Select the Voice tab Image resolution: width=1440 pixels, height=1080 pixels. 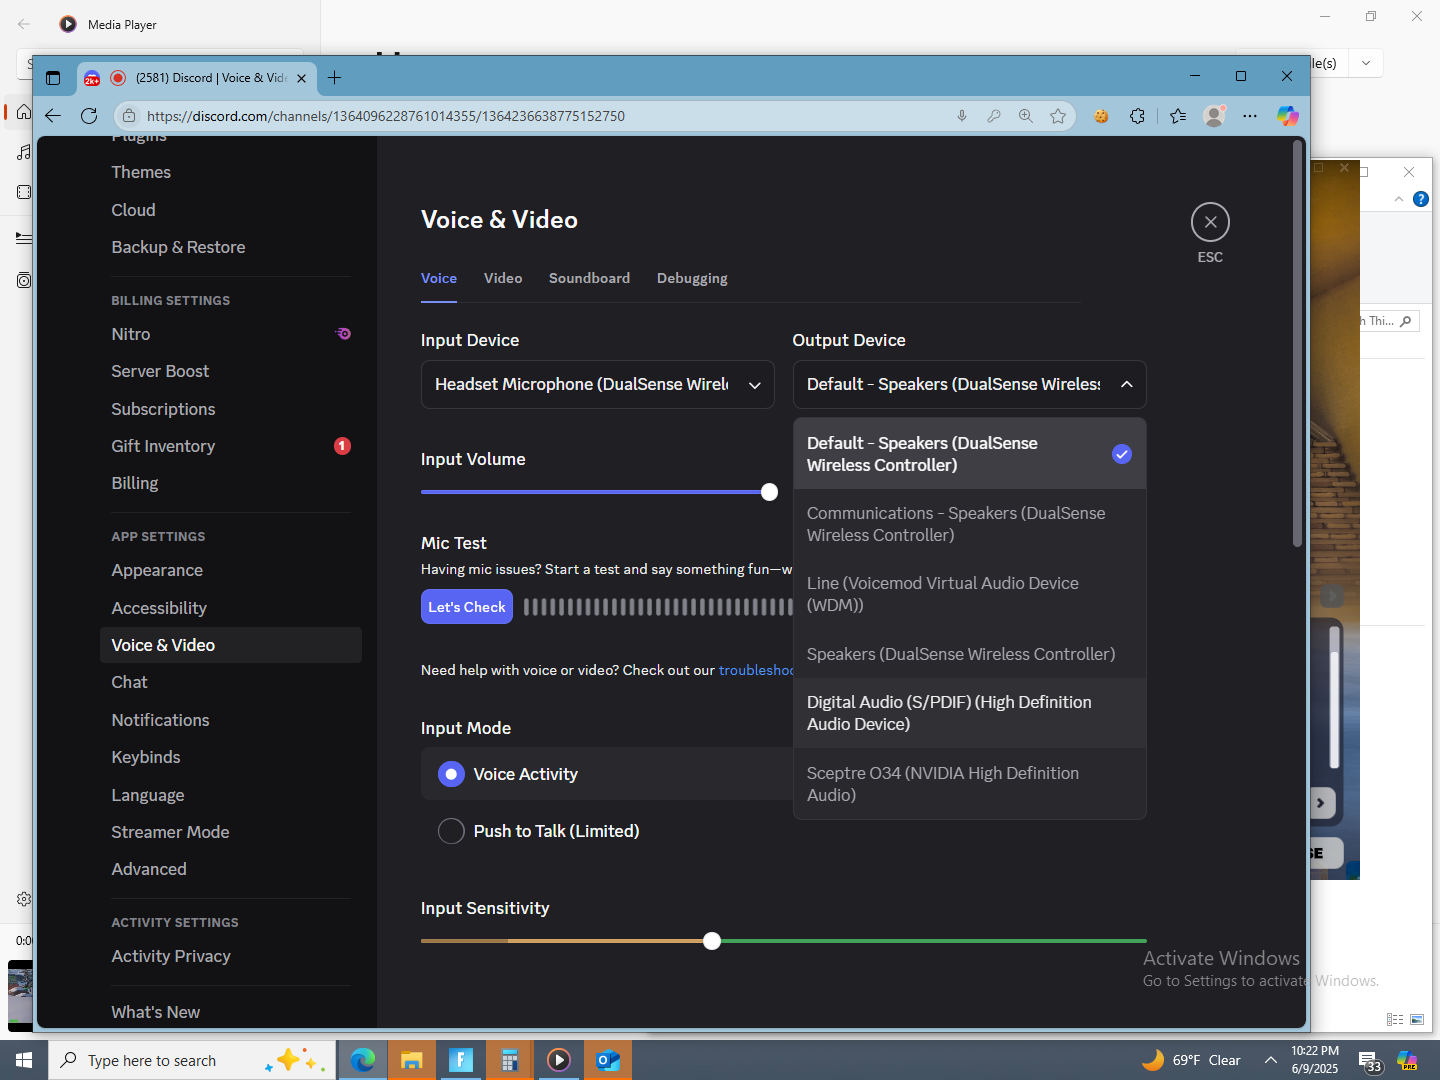[x=439, y=278]
